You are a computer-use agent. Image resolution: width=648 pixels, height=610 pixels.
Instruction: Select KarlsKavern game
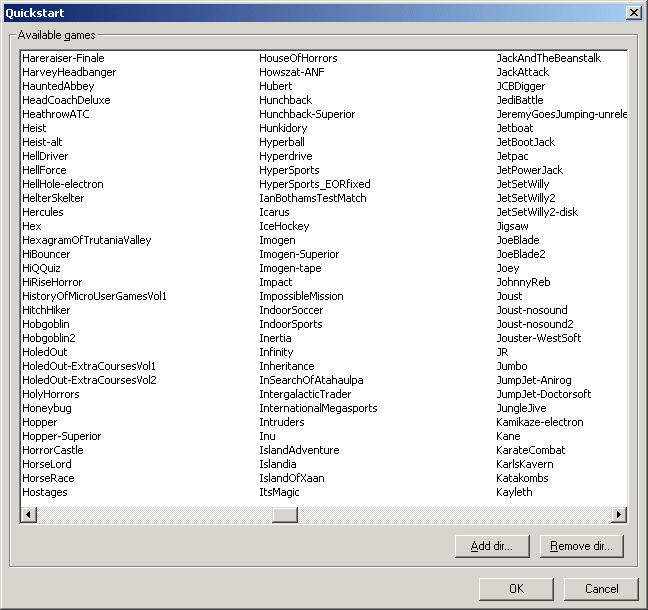click(524, 464)
